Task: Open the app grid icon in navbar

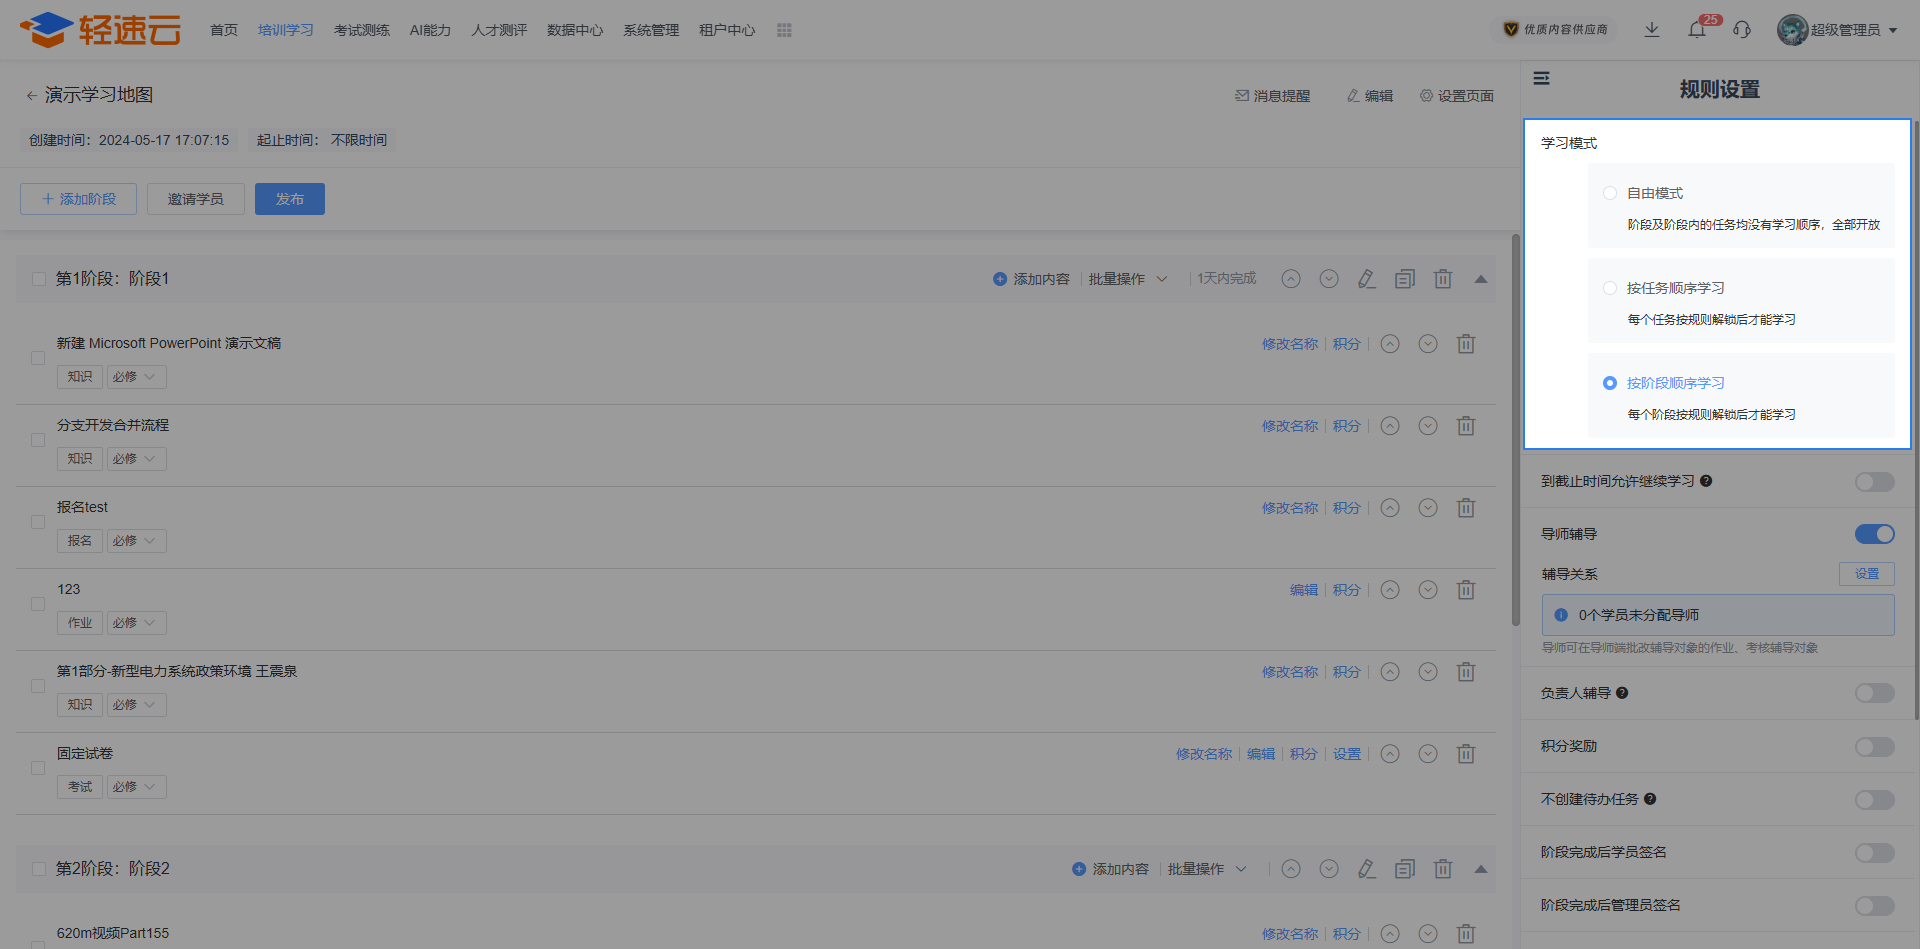Action: coord(784,30)
